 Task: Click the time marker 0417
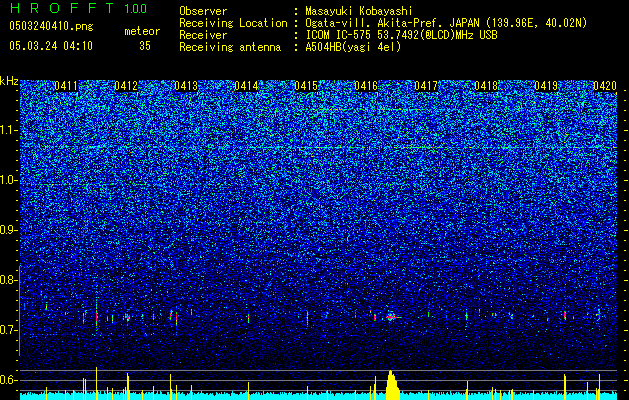pyautogui.click(x=426, y=86)
